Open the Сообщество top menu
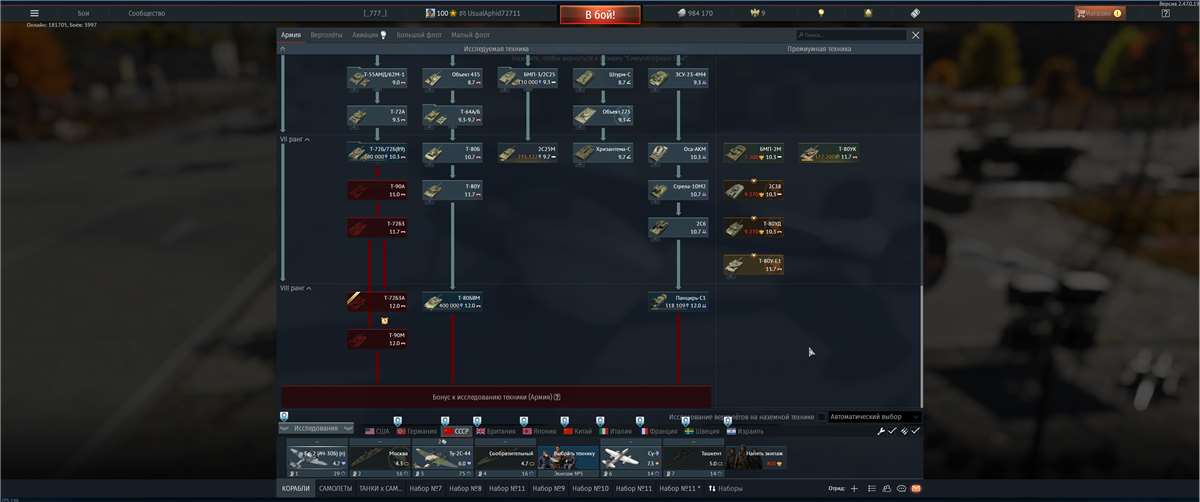 (147, 13)
